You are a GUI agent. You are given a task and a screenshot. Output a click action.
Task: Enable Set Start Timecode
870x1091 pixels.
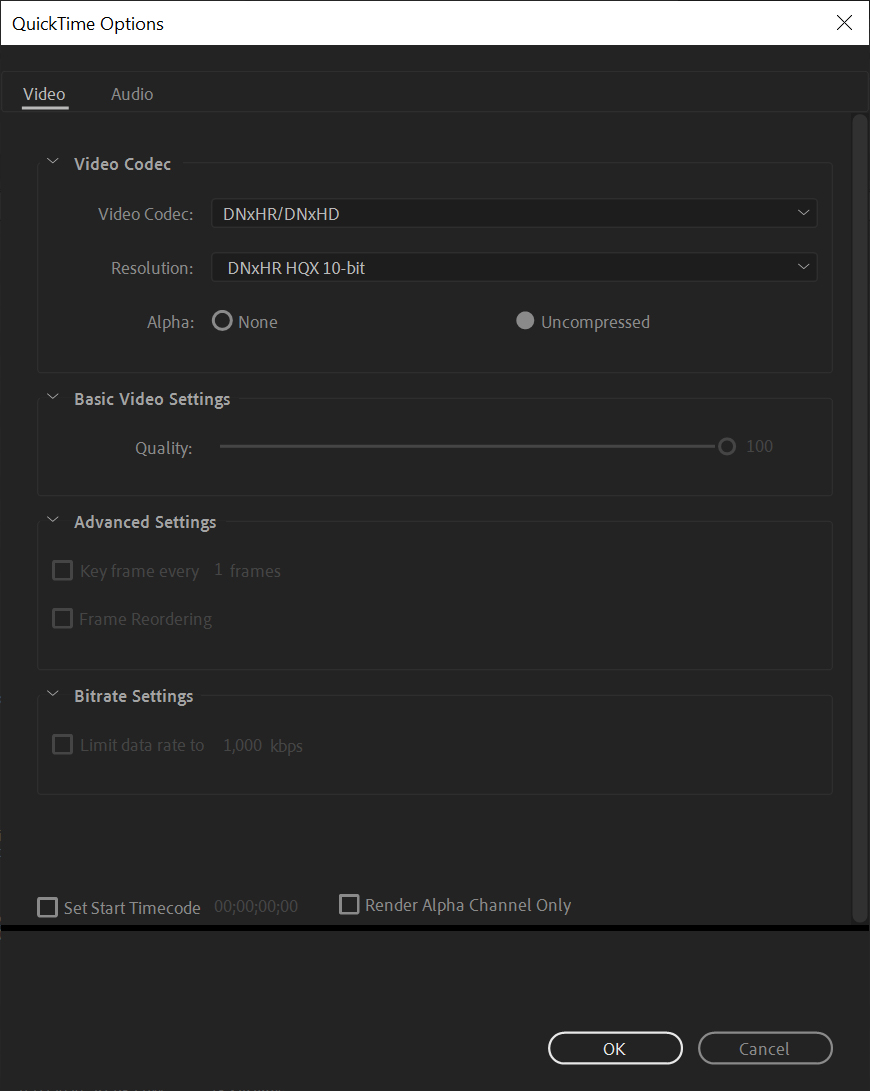[47, 907]
